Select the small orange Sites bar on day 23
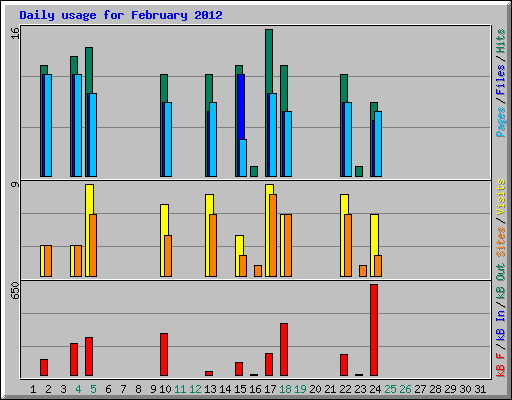Screen dimensions: 512x400 point(363,271)
